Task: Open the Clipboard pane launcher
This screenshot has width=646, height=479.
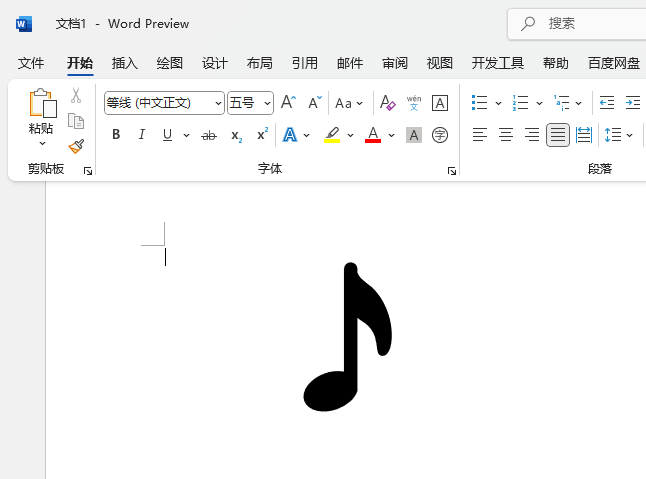Action: [88, 171]
